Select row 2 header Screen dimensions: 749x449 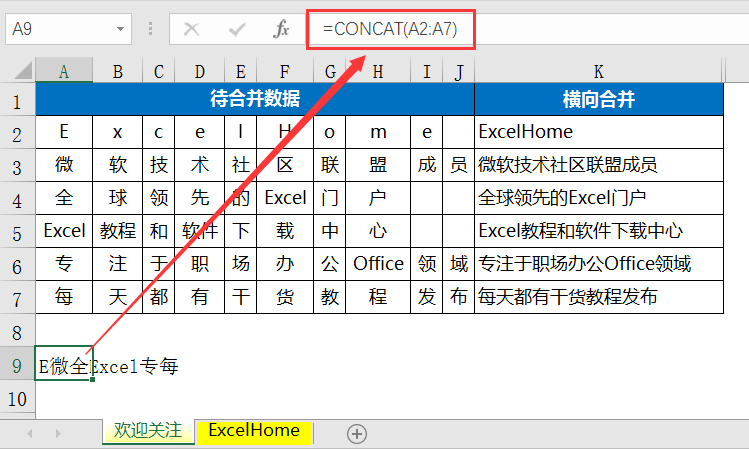pos(17,132)
